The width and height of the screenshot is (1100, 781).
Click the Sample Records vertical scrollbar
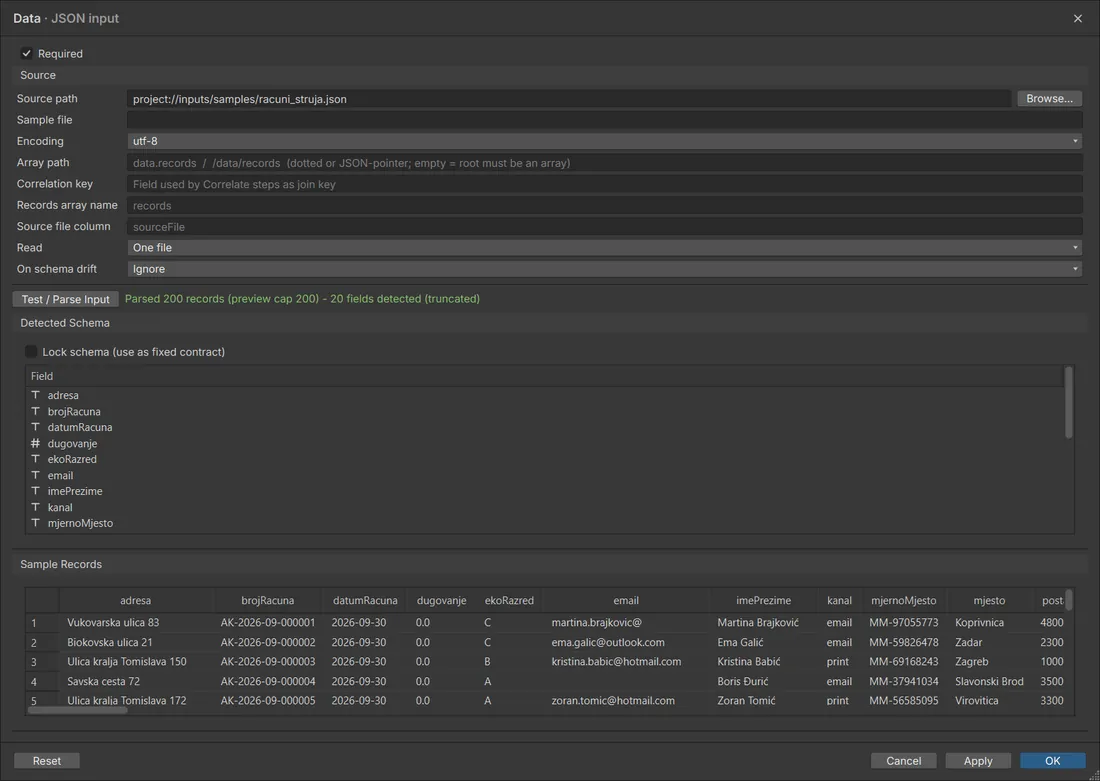pyautogui.click(x=1069, y=600)
